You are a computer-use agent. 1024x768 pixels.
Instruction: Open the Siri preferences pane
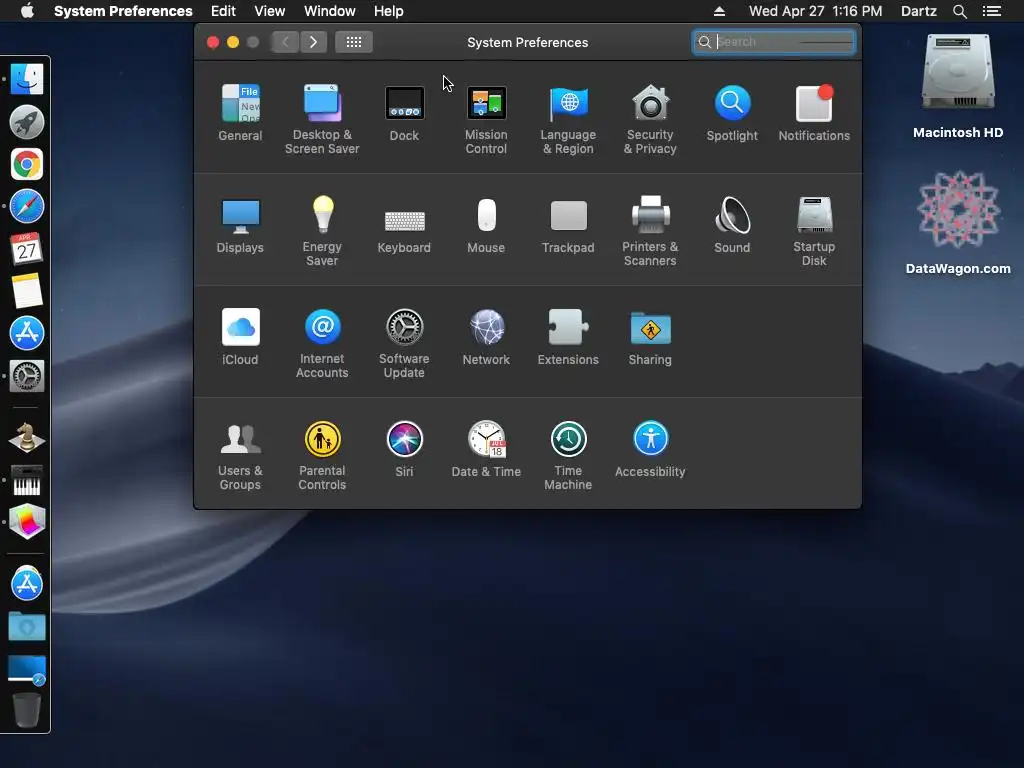pos(404,449)
